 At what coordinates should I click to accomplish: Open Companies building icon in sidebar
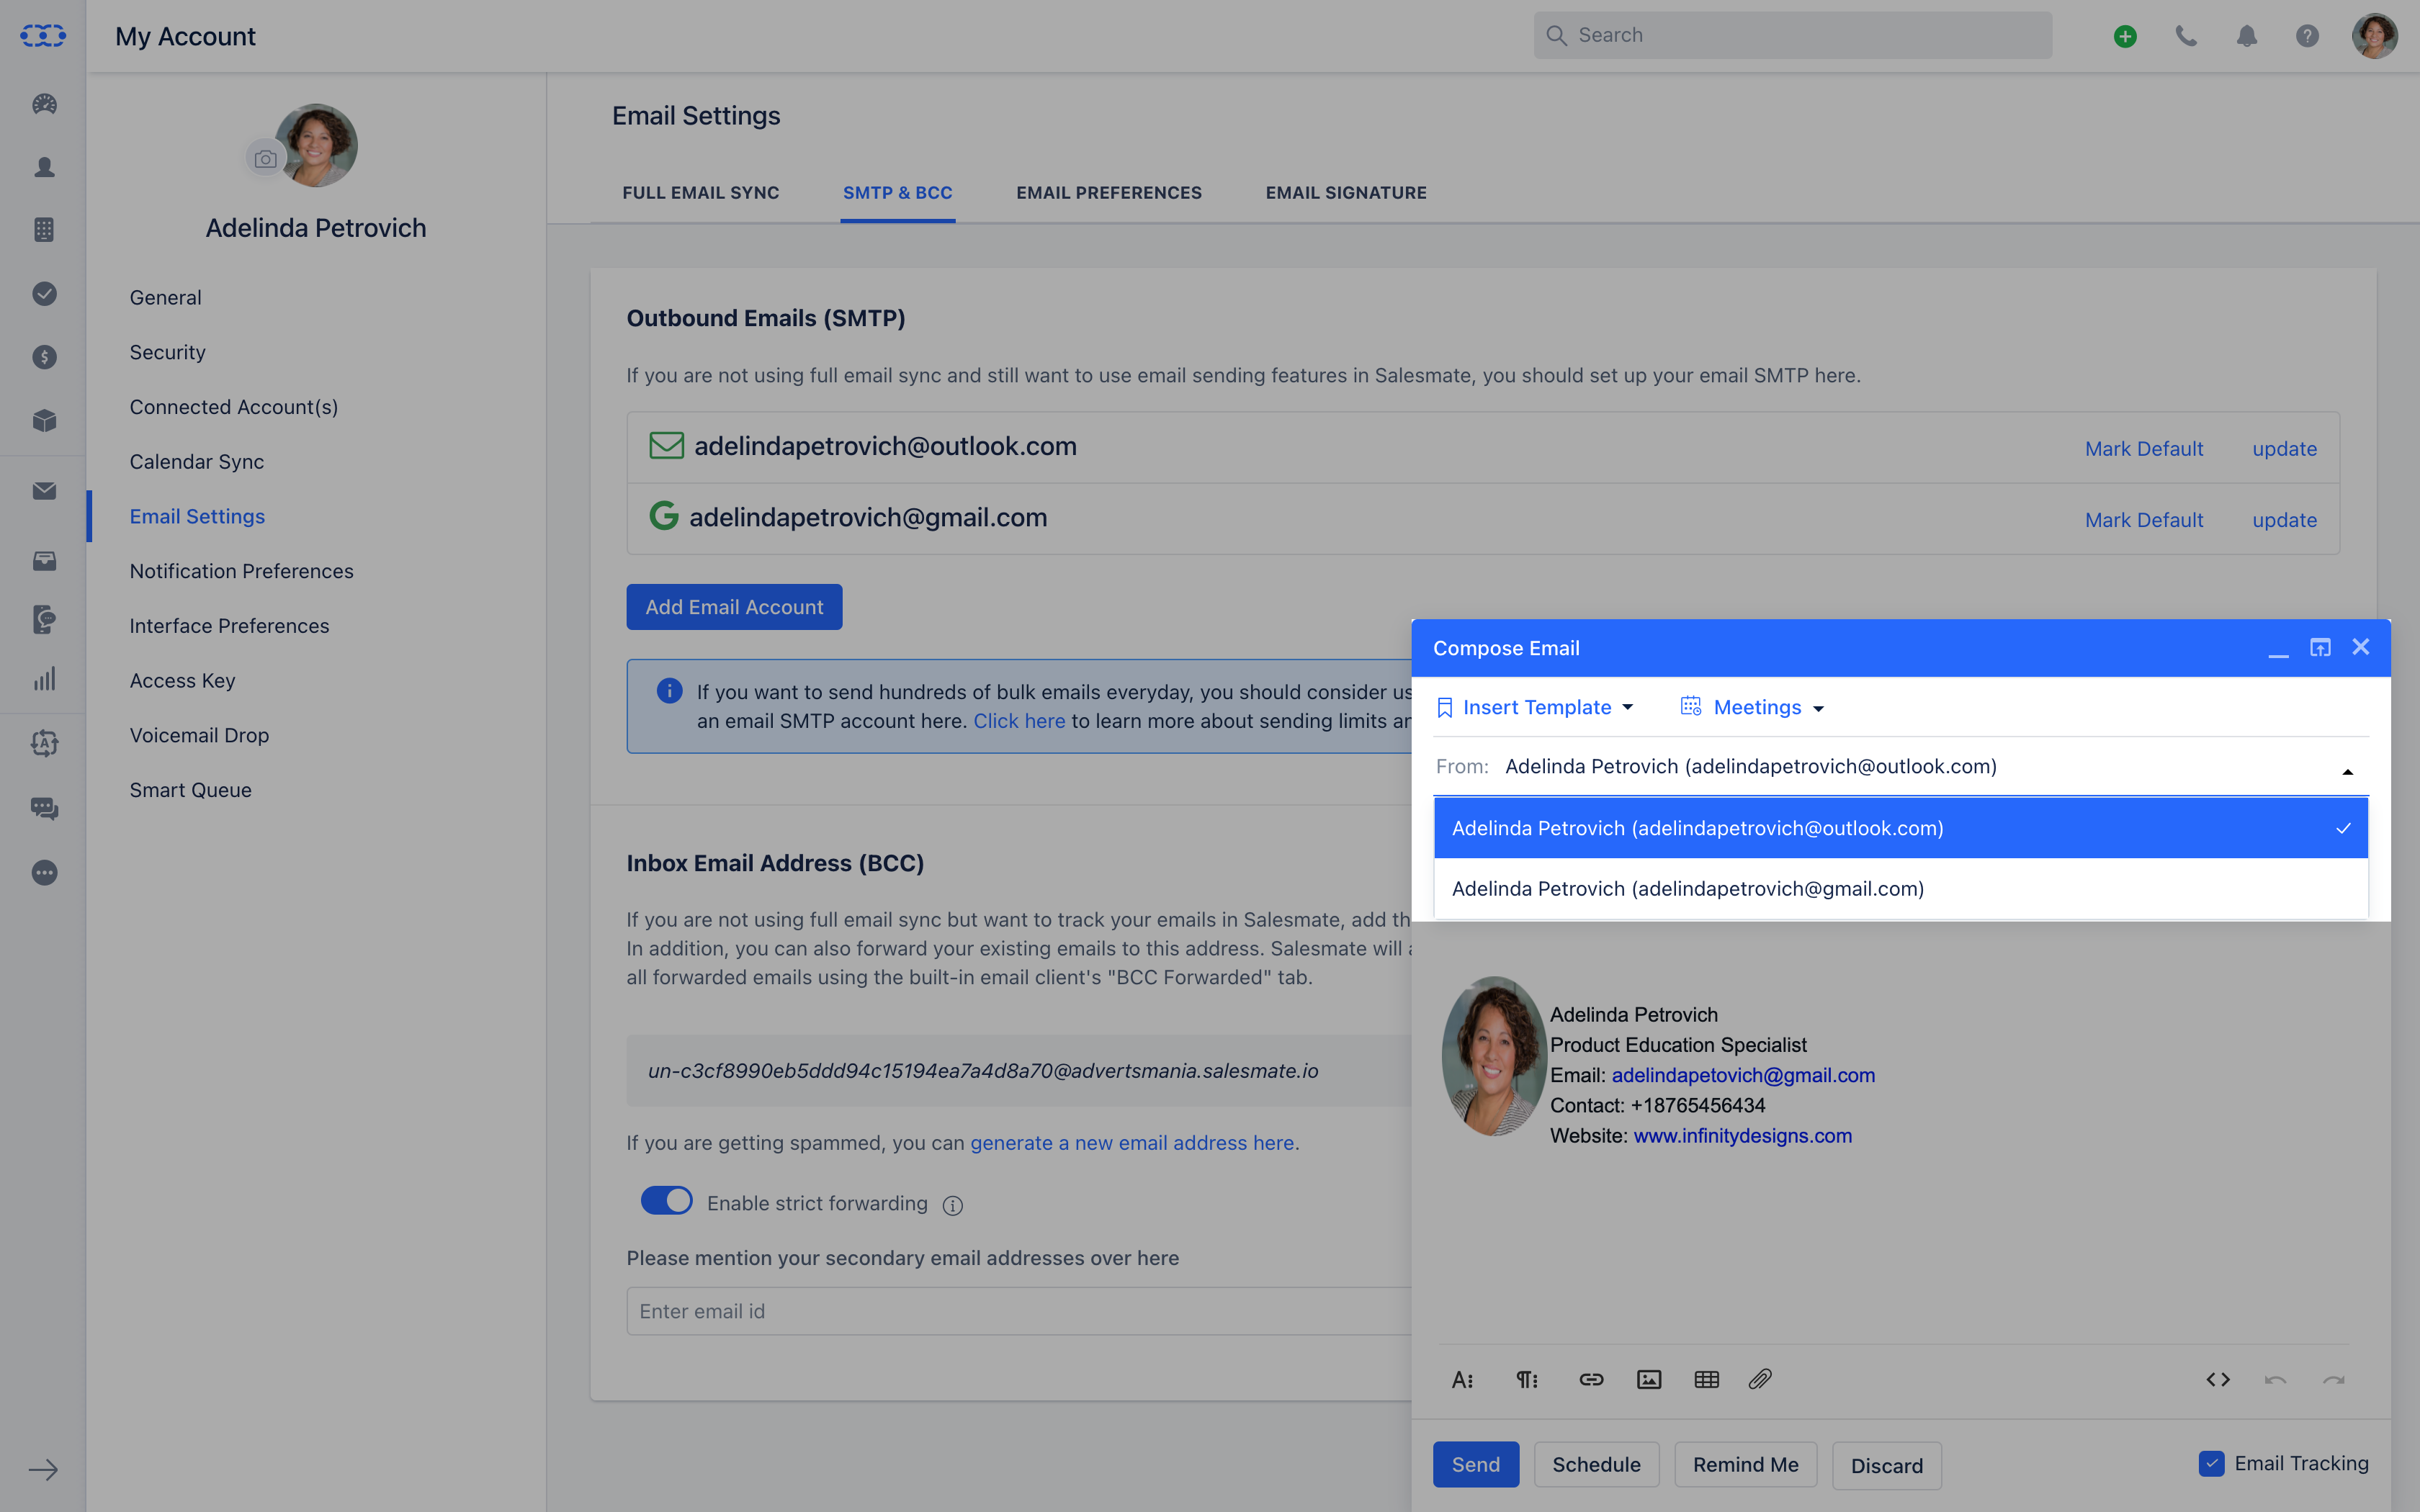tap(44, 229)
